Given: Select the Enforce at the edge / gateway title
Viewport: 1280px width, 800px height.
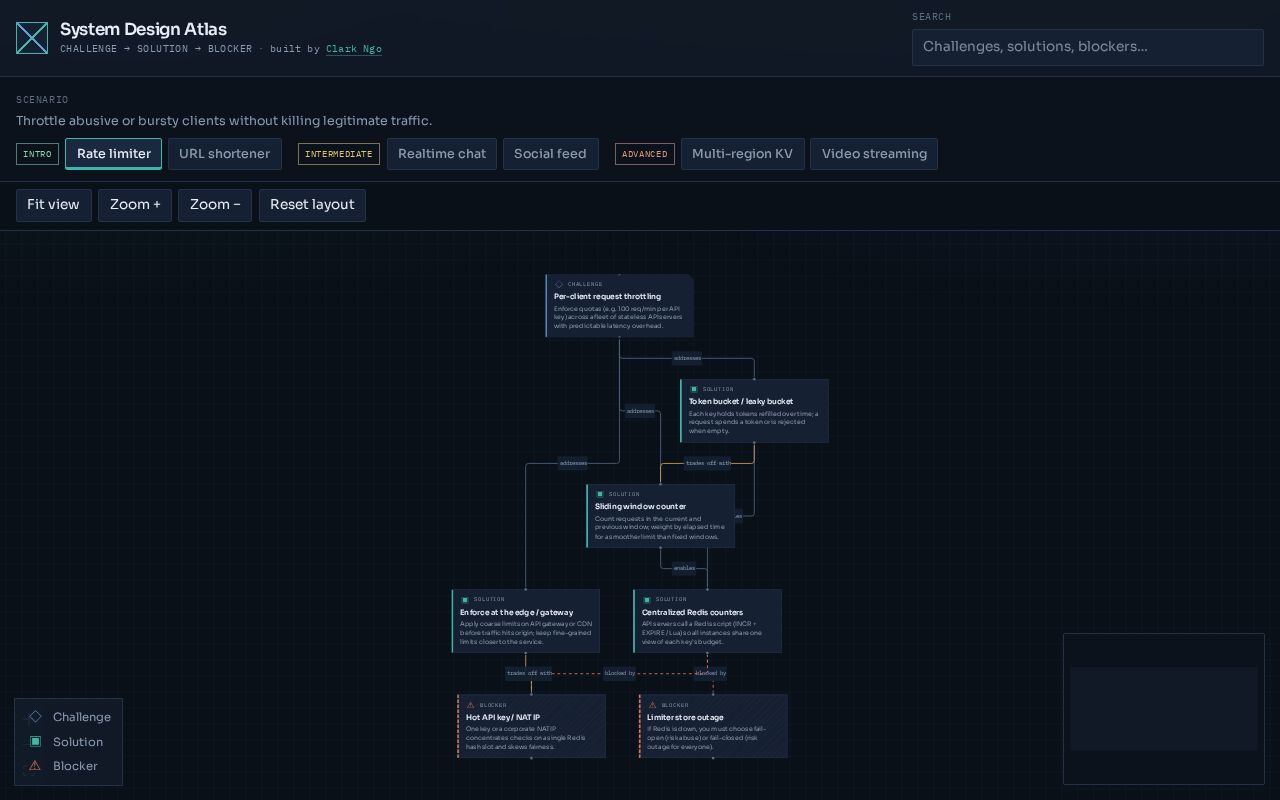Looking at the screenshot, I should [517, 613].
